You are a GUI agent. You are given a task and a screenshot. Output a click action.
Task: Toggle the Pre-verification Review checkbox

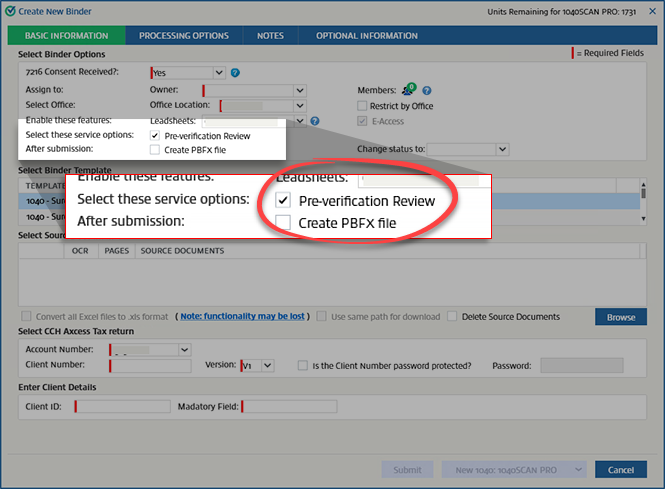pos(155,135)
